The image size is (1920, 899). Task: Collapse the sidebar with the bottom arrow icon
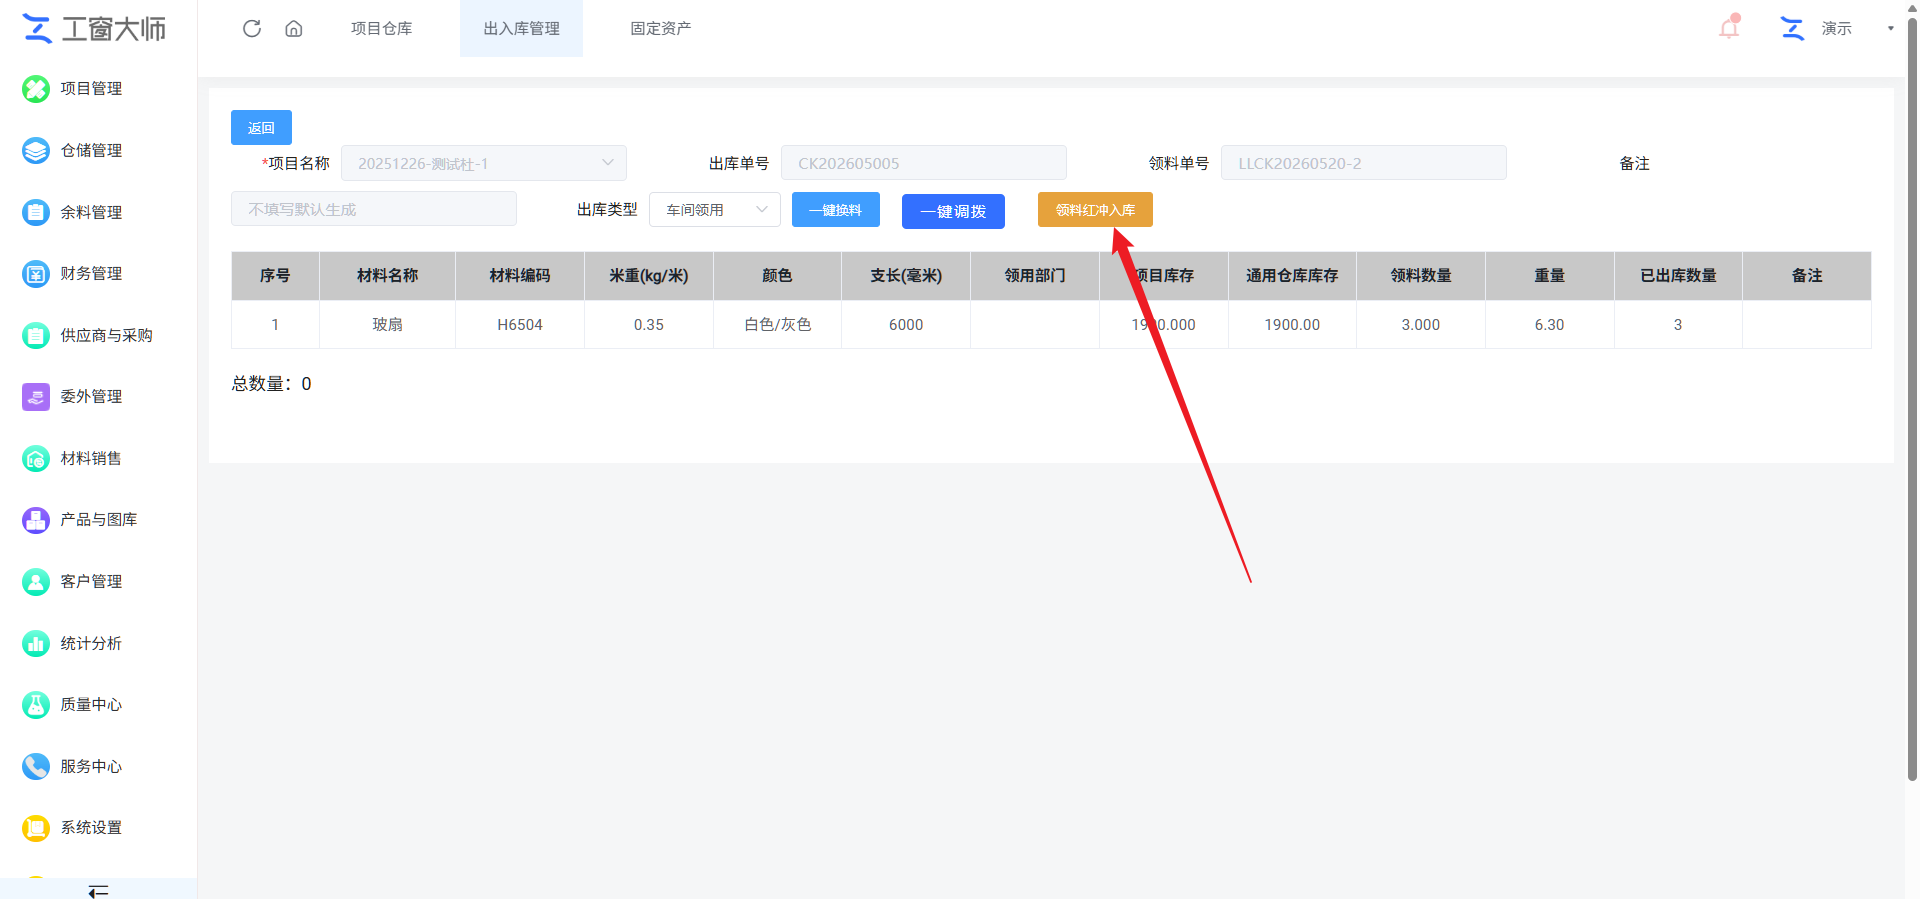click(98, 890)
